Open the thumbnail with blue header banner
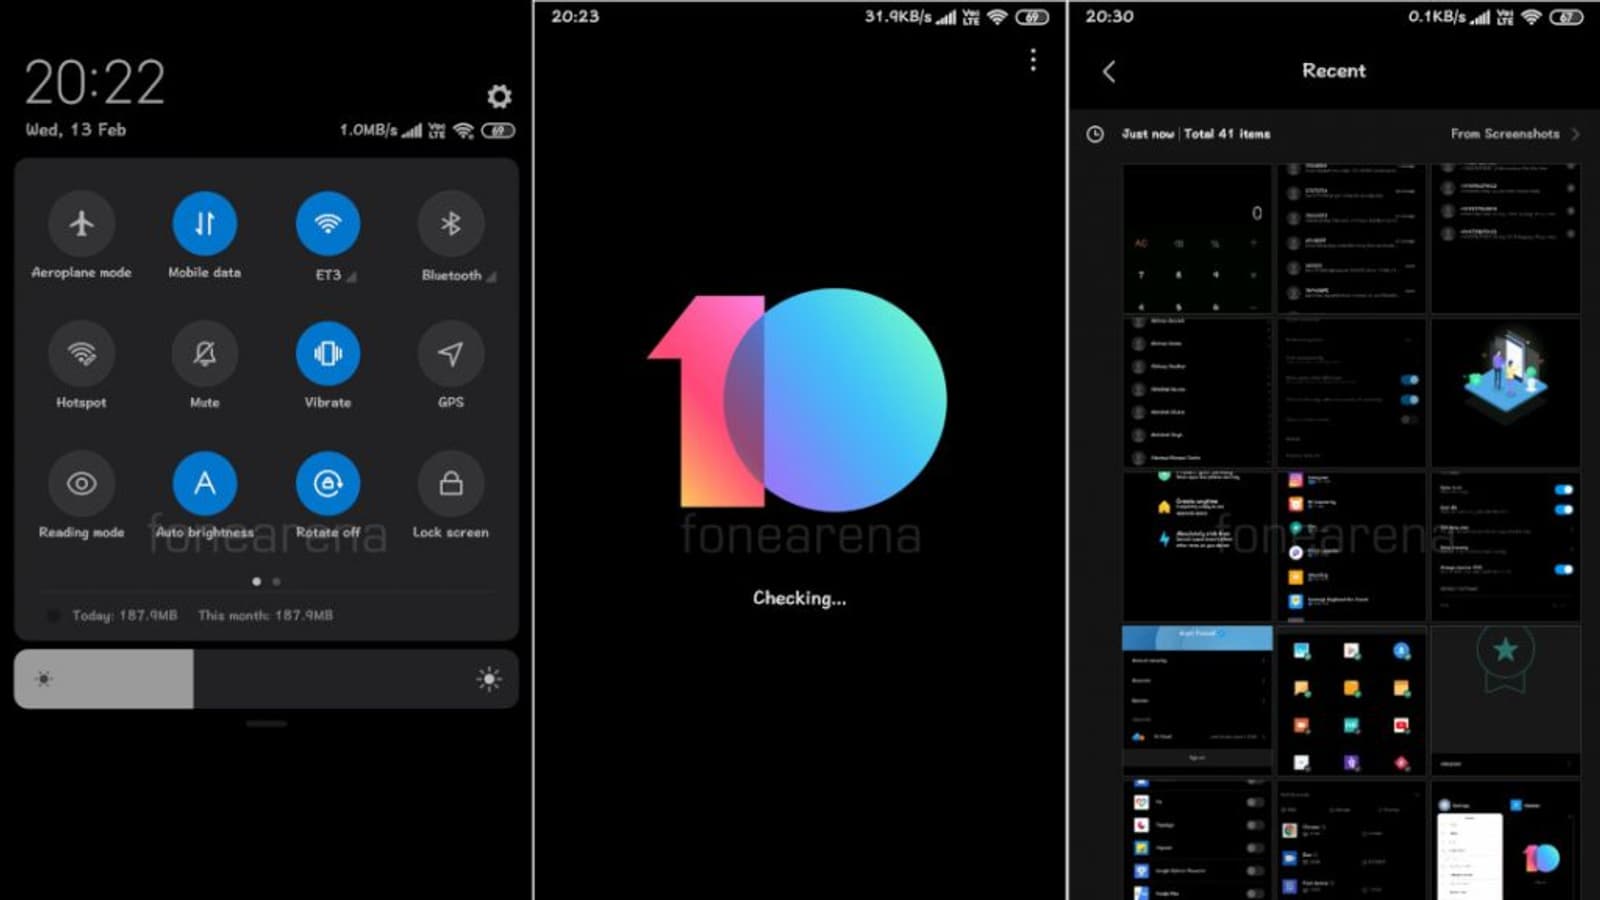The image size is (1600, 900). pos(1197,701)
